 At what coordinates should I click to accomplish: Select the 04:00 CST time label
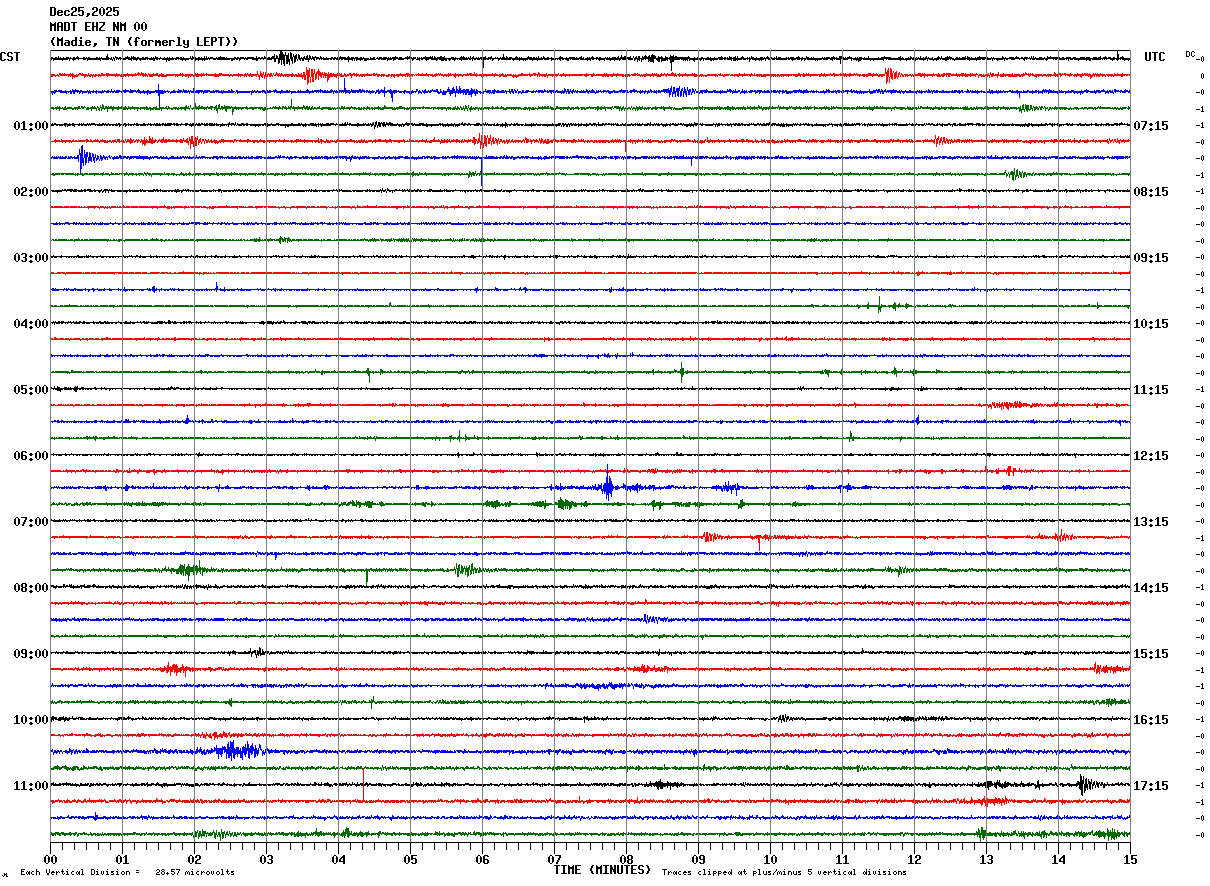pyautogui.click(x=31, y=324)
